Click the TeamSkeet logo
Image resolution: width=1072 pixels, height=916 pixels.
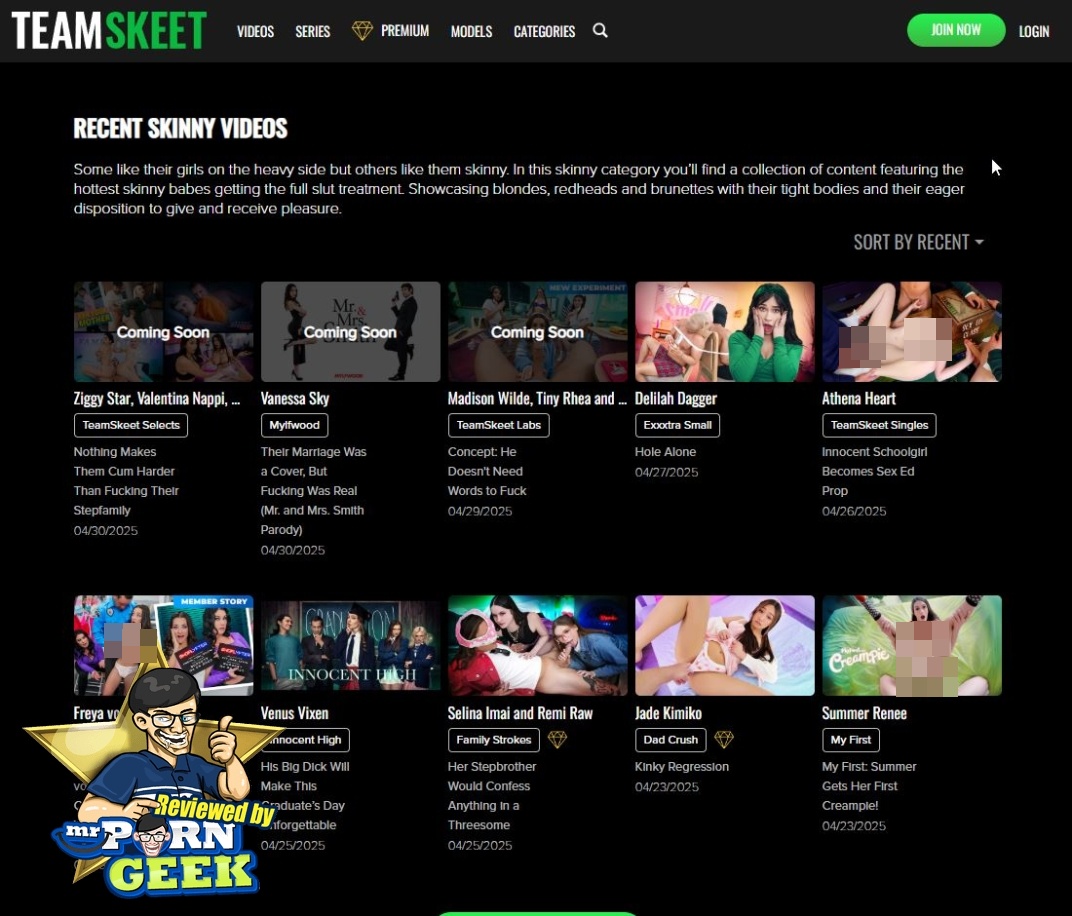coord(109,31)
